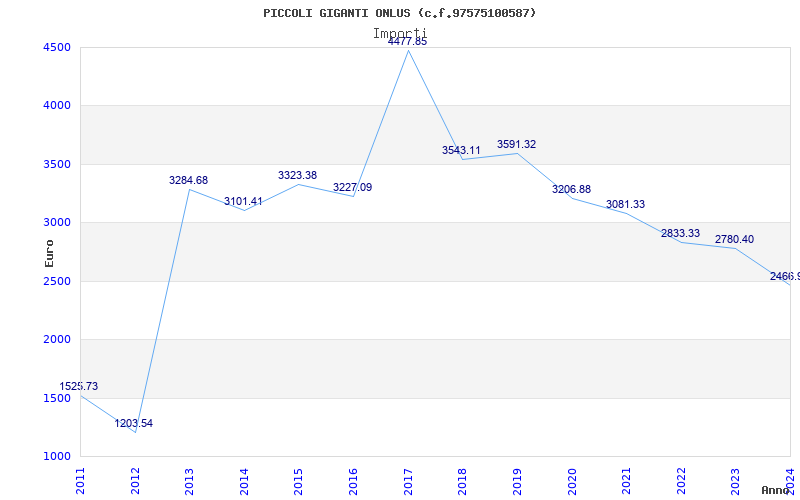The width and height of the screenshot is (800, 500).
Task: Click the 2012 x-axis year label
Action: [135, 481]
